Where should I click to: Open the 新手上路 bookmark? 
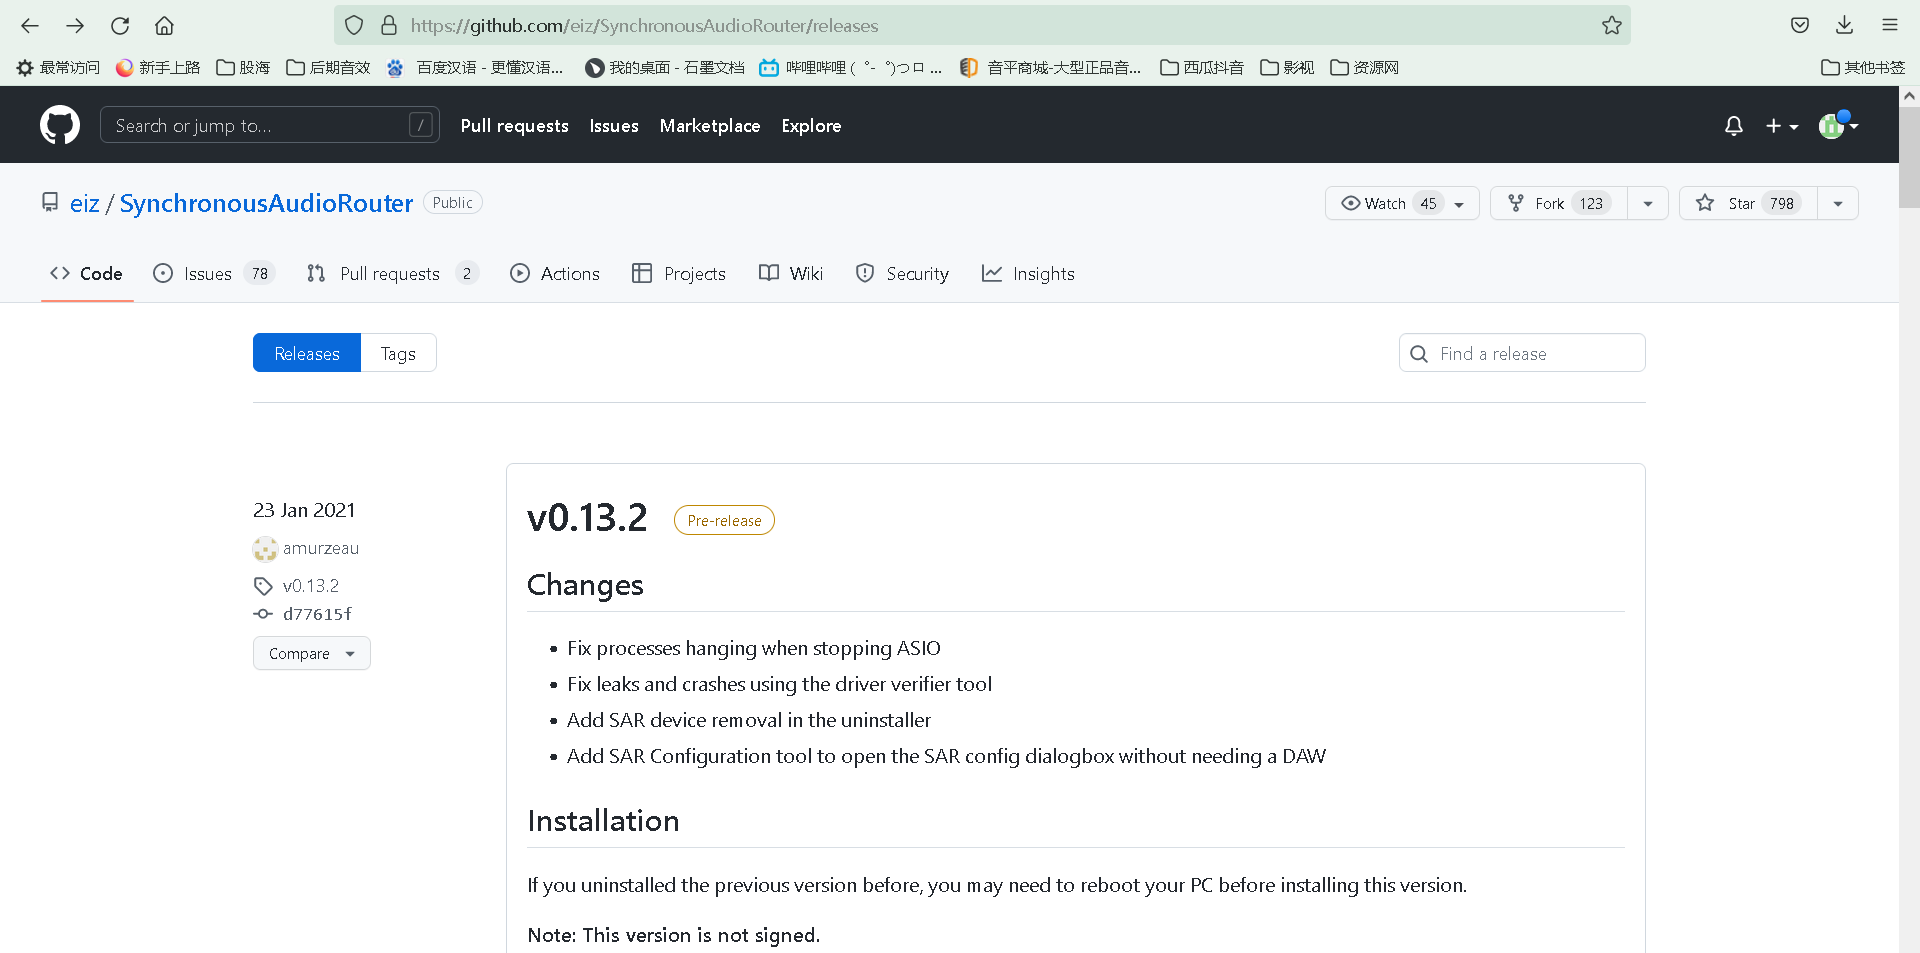(158, 67)
